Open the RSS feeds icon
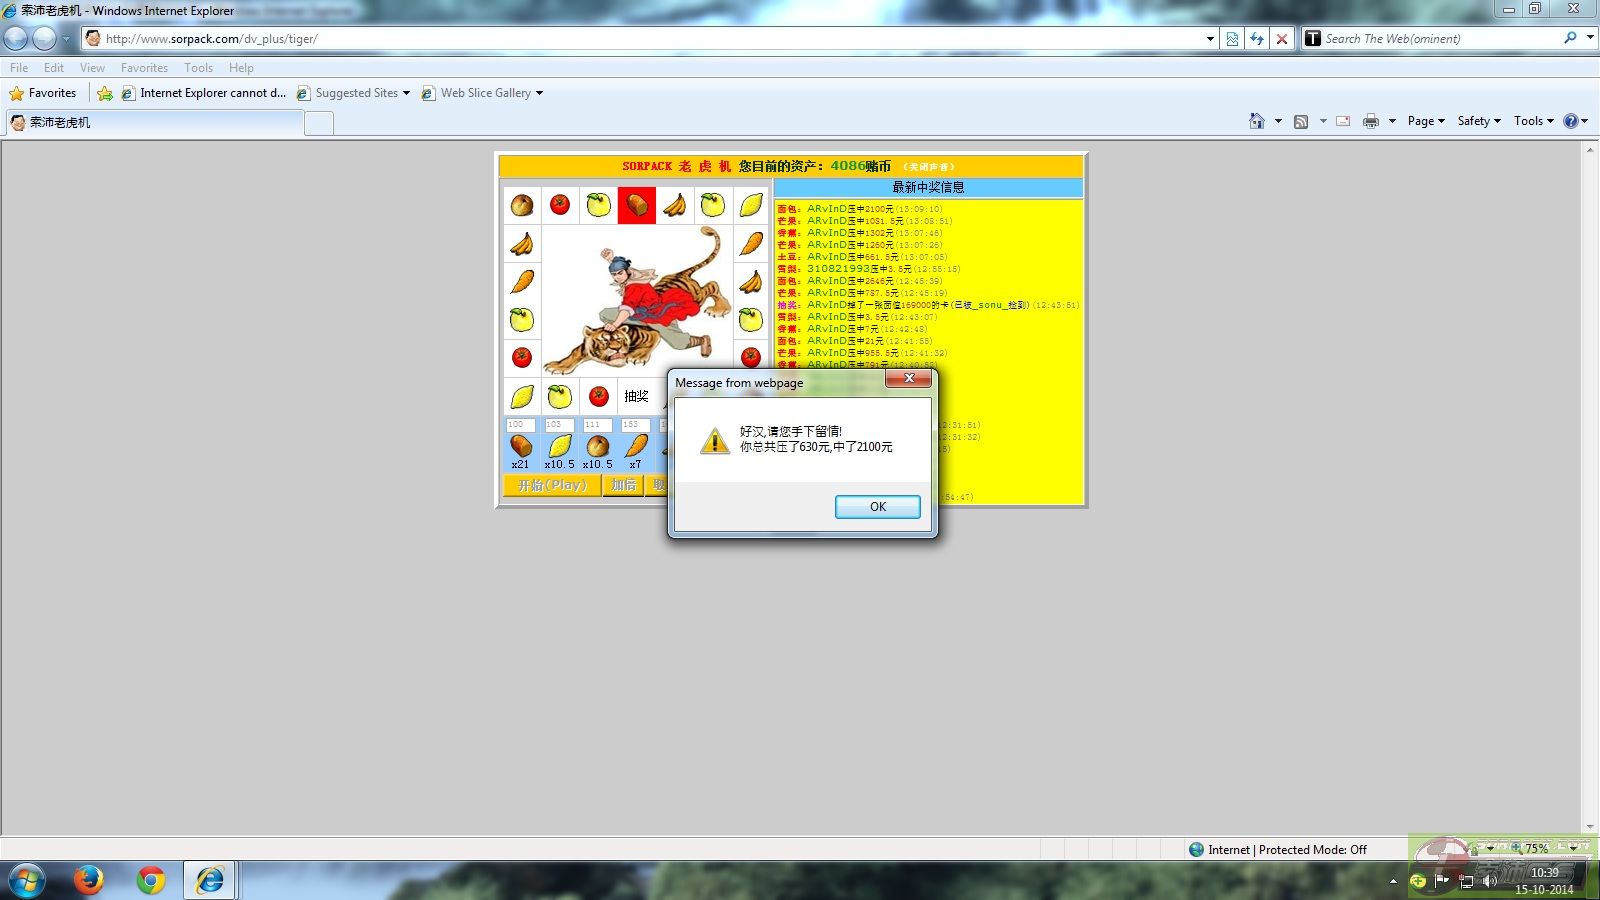This screenshot has height=900, width=1600. (x=1301, y=121)
